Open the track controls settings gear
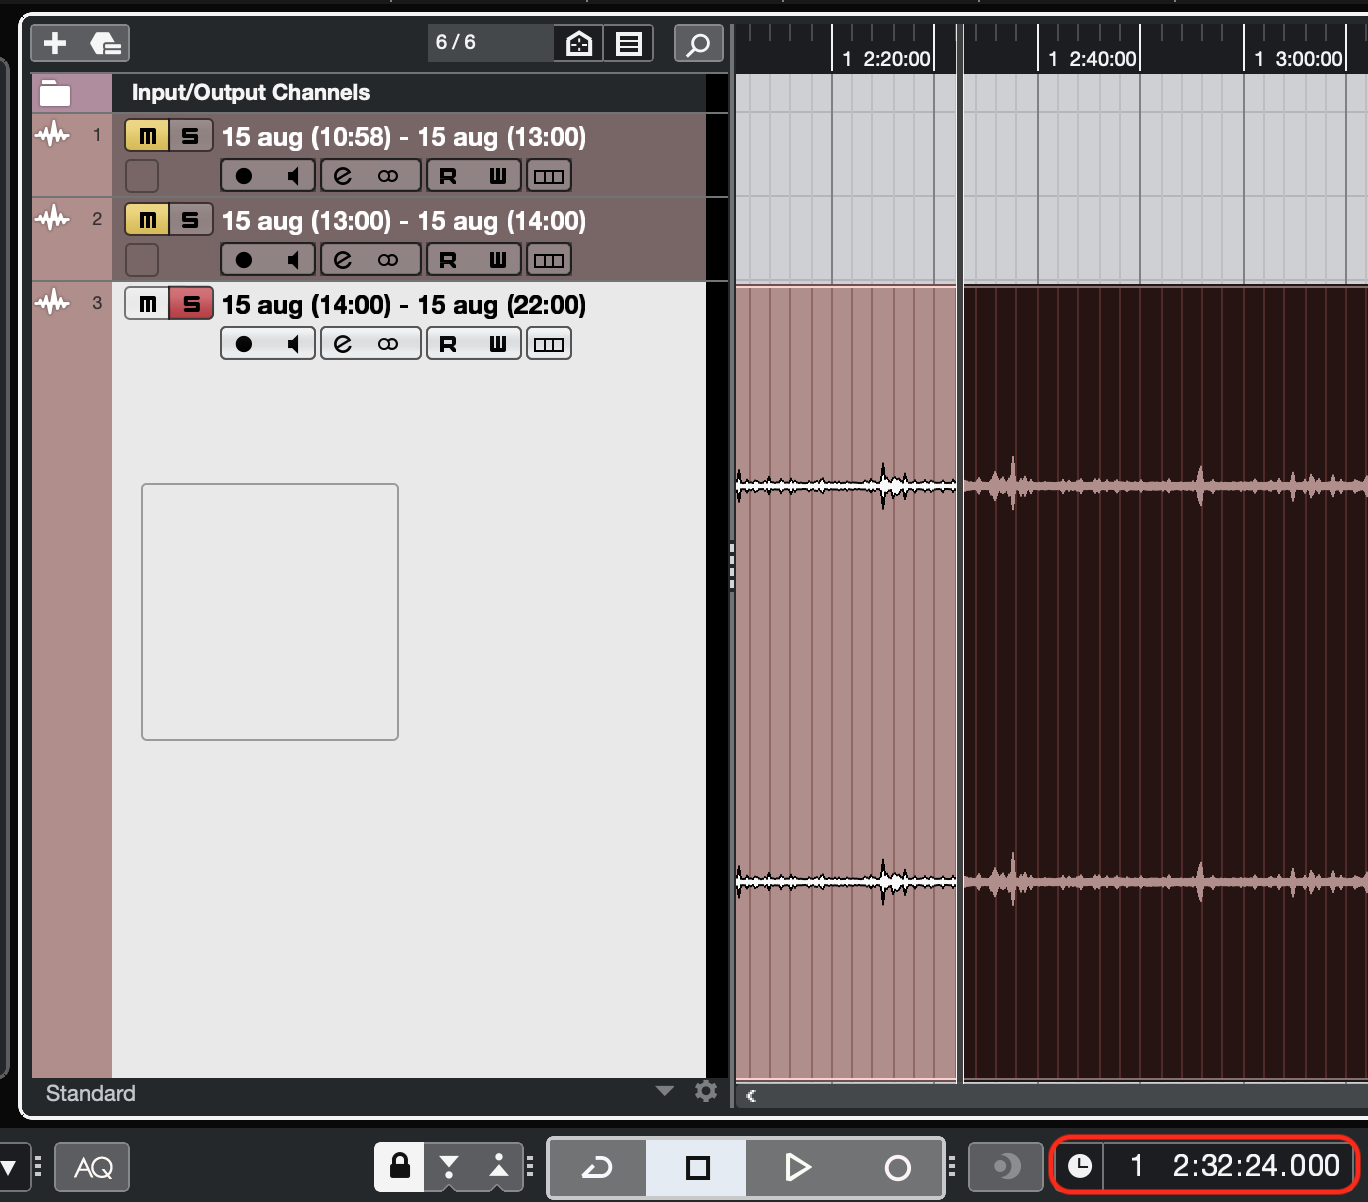Screen dimensions: 1368x1202 coord(706,1092)
